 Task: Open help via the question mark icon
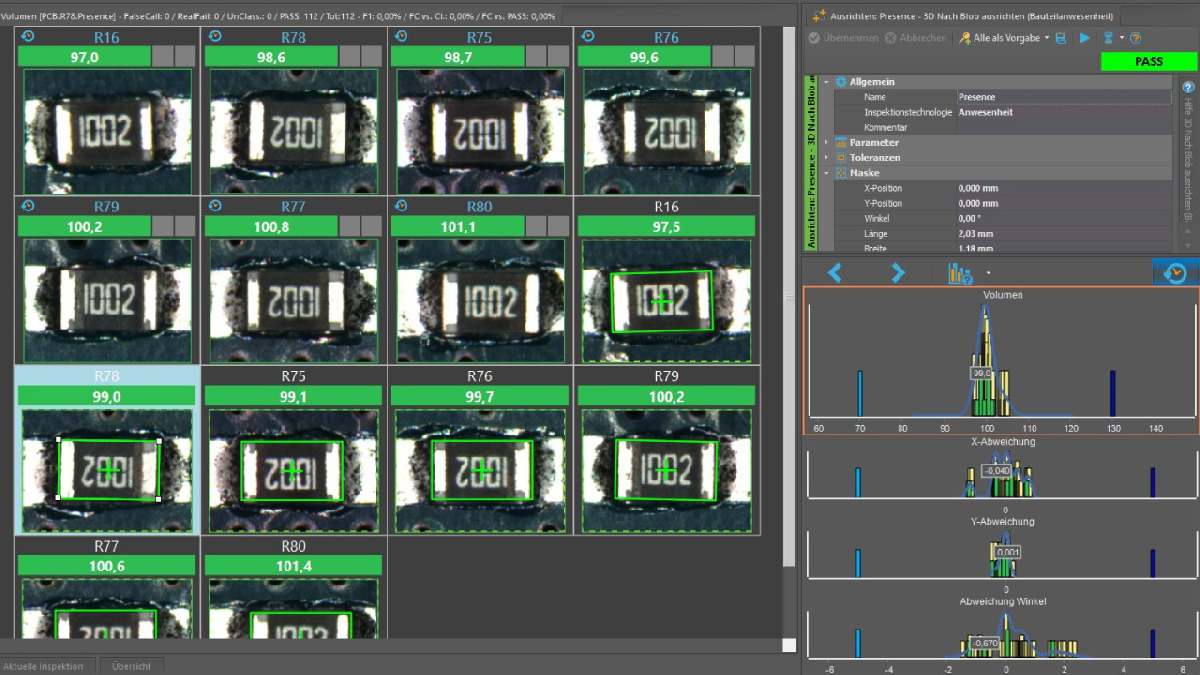tap(1136, 38)
